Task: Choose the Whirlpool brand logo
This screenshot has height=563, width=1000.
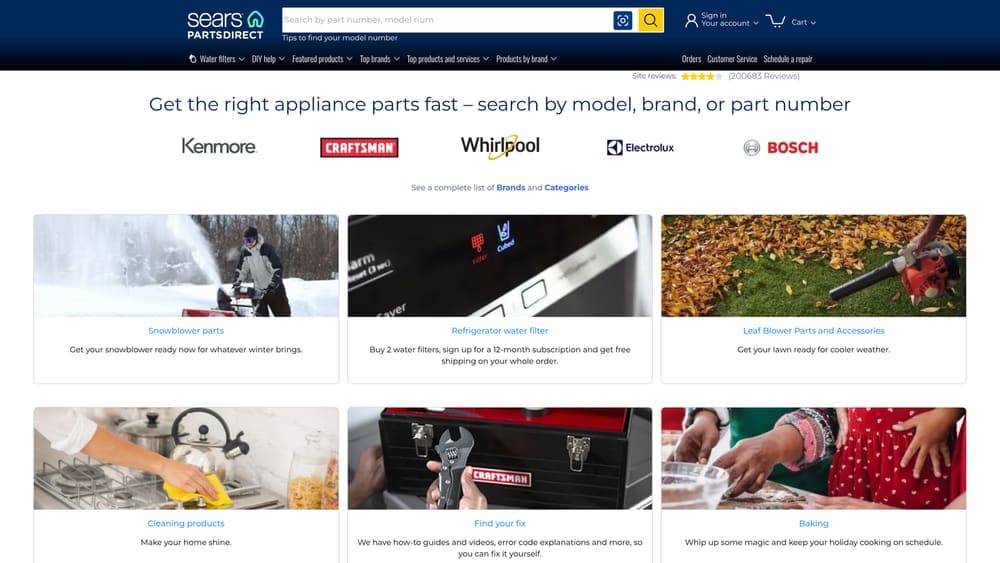Action: coord(500,147)
